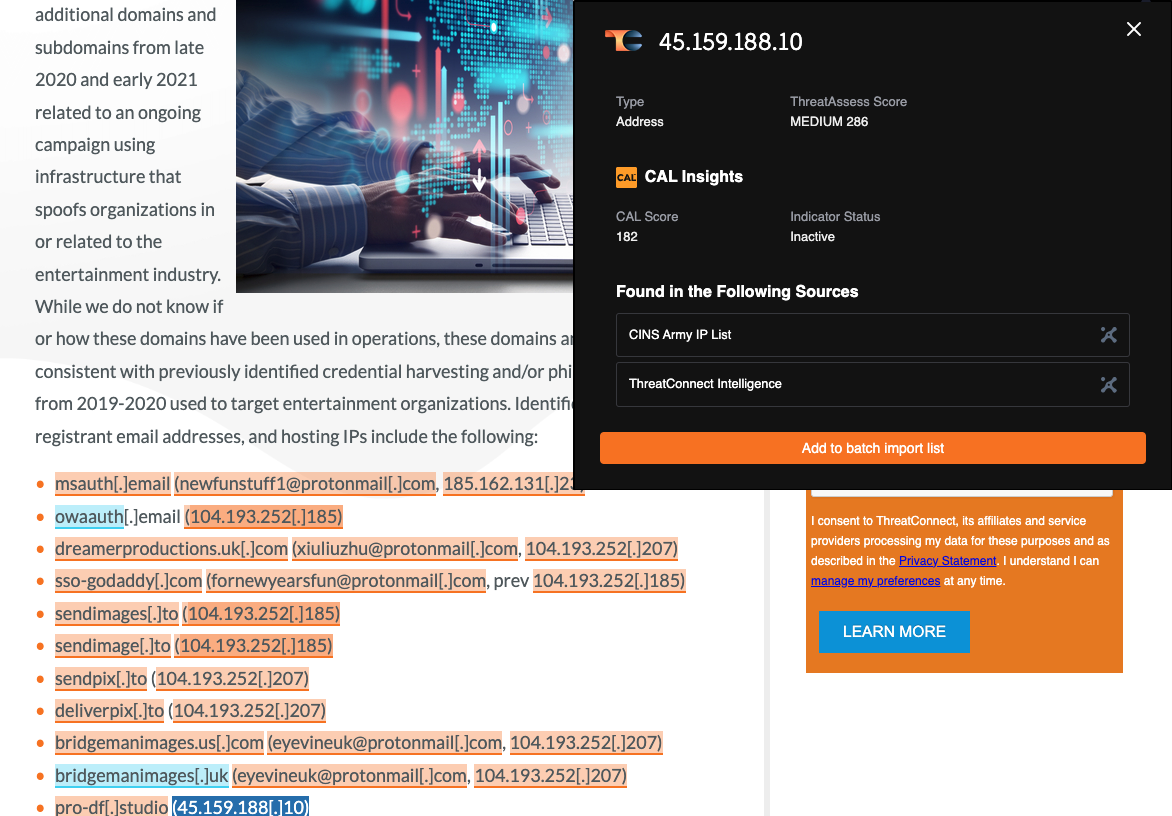The image size is (1172, 816).
Task: Click 104.193.252[.]185 beside sendimages[.]to
Action: pyautogui.click(x=261, y=613)
